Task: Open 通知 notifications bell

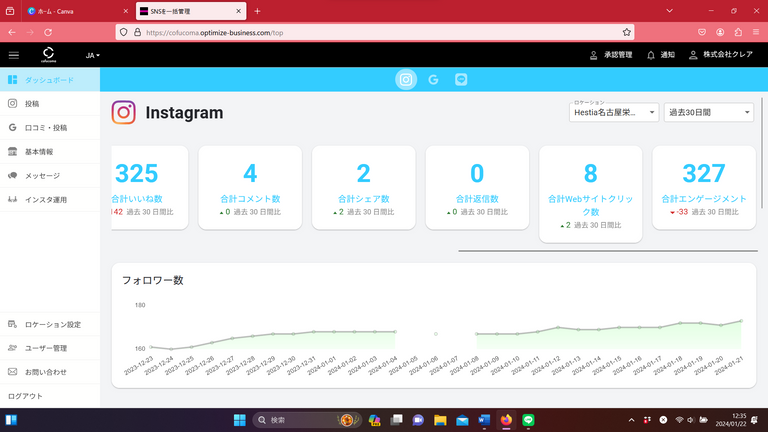Action: tap(661, 55)
